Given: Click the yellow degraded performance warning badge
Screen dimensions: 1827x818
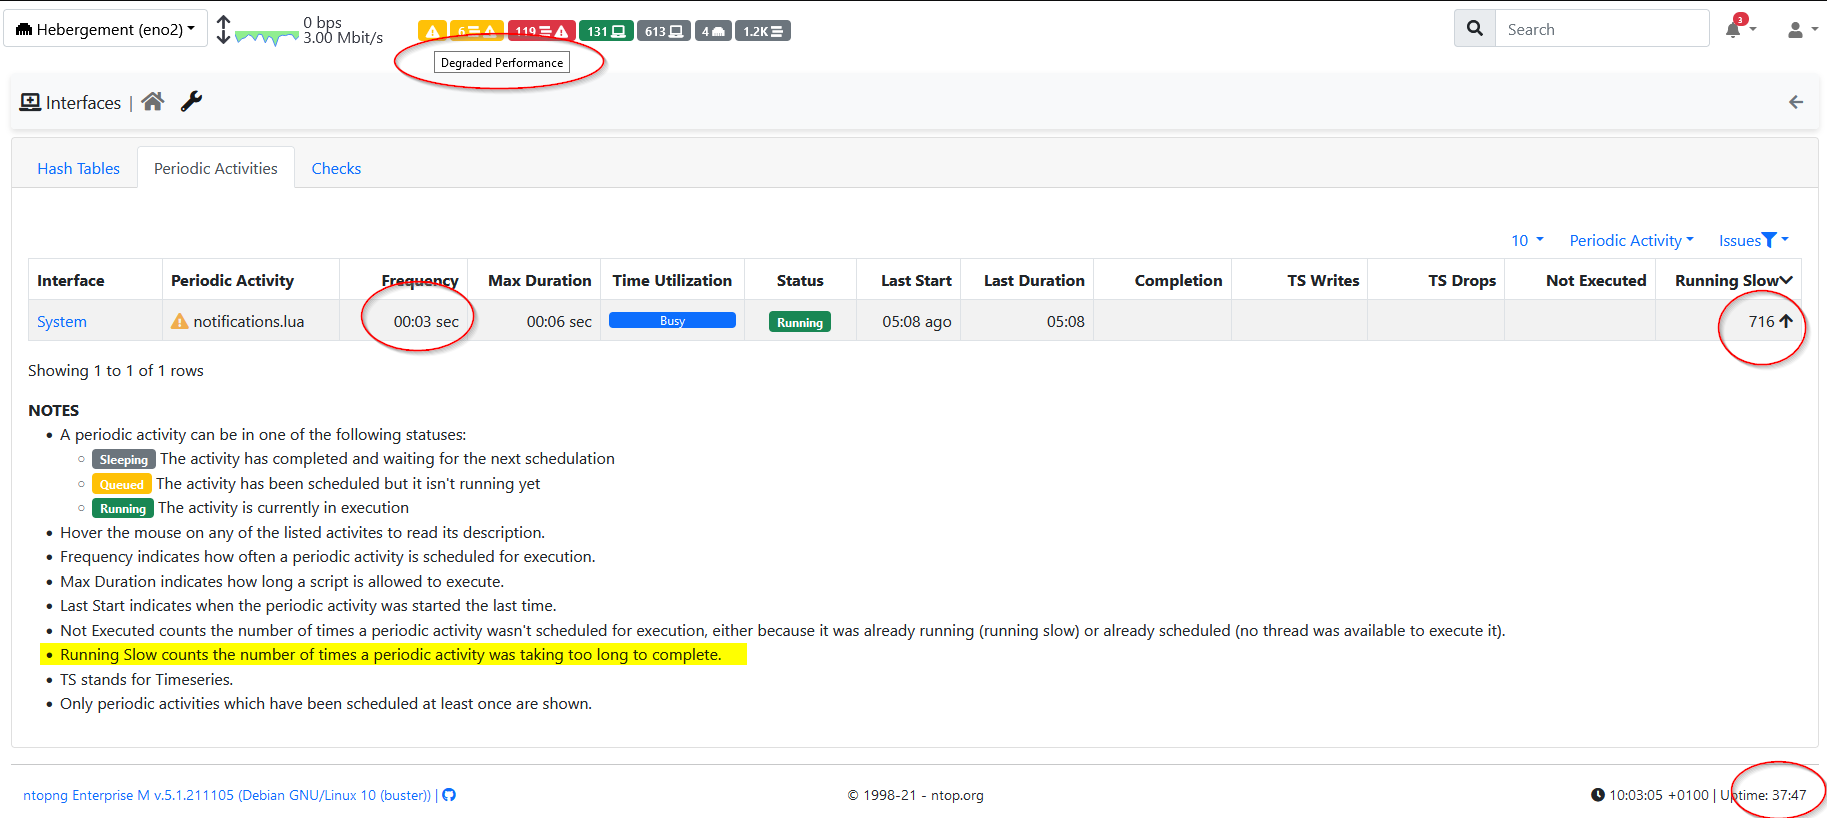Looking at the screenshot, I should coord(432,31).
